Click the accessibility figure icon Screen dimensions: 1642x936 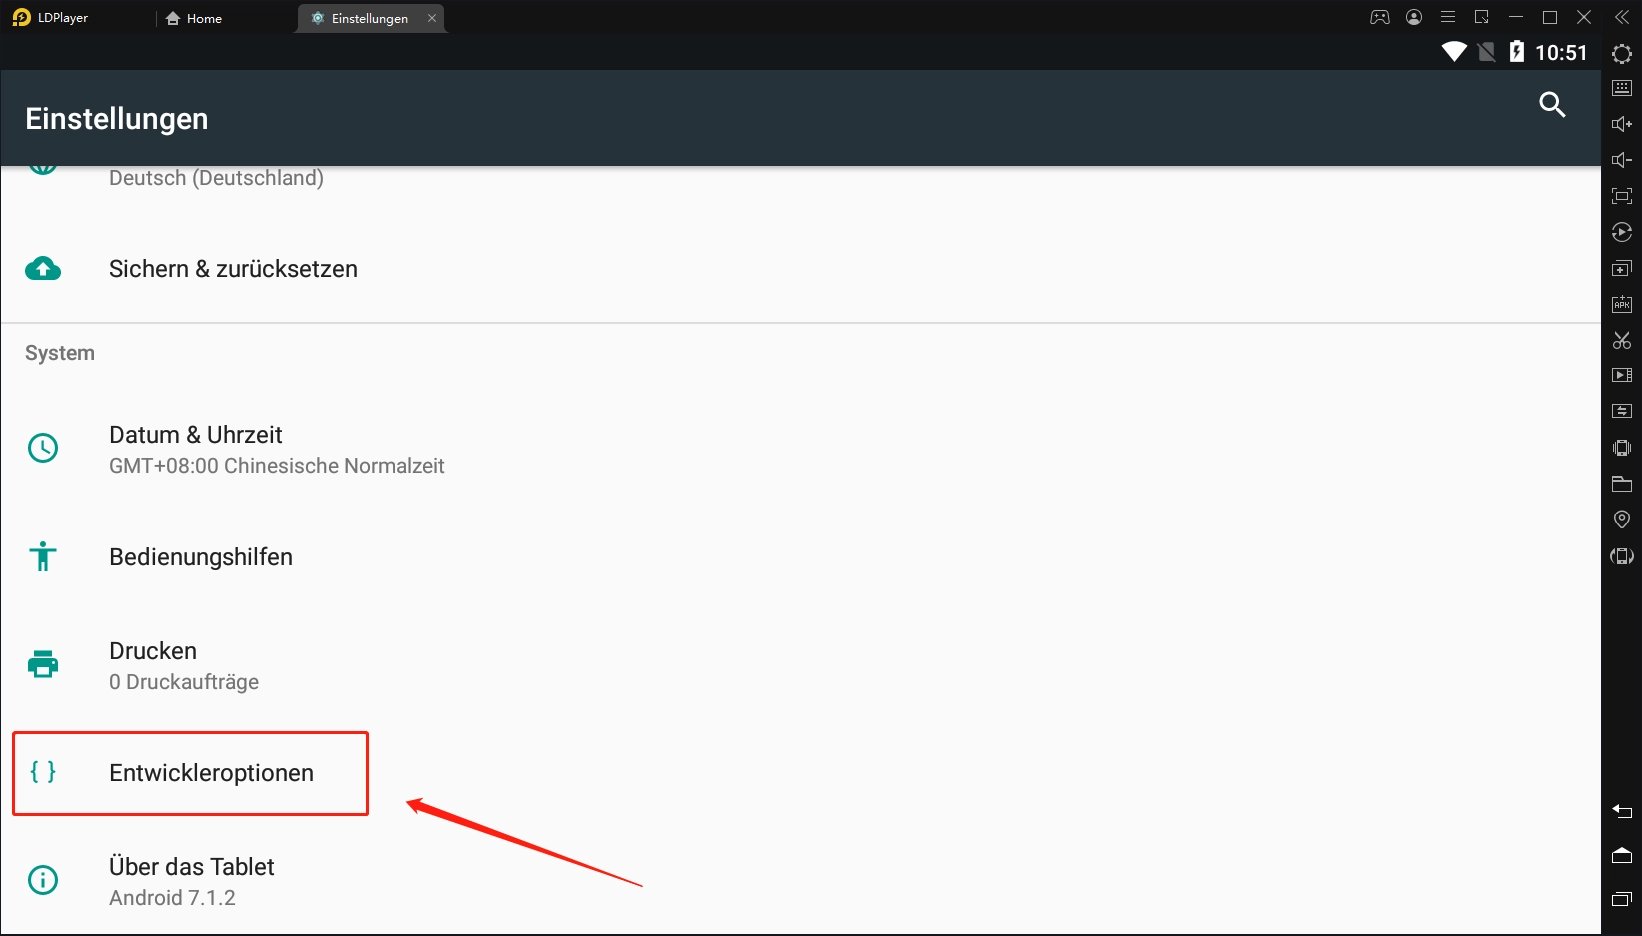click(43, 556)
